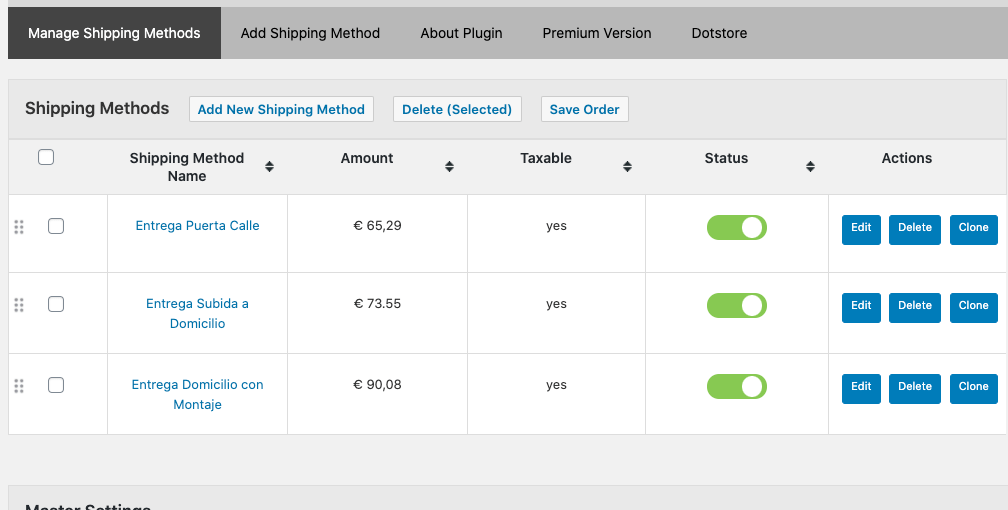Image resolution: width=1008 pixels, height=510 pixels.
Task: Open the About Plugin tab
Action: 461,33
